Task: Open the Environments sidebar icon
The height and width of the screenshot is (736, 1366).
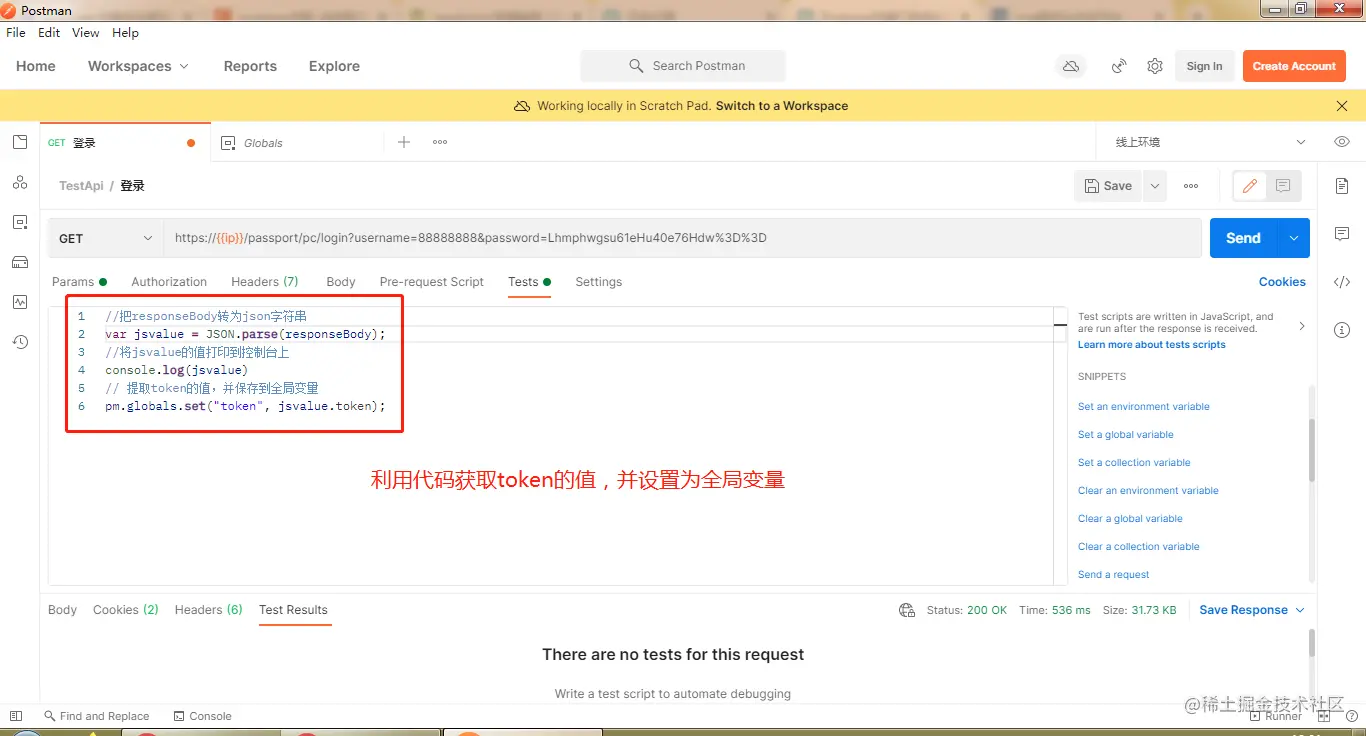Action: tap(20, 222)
